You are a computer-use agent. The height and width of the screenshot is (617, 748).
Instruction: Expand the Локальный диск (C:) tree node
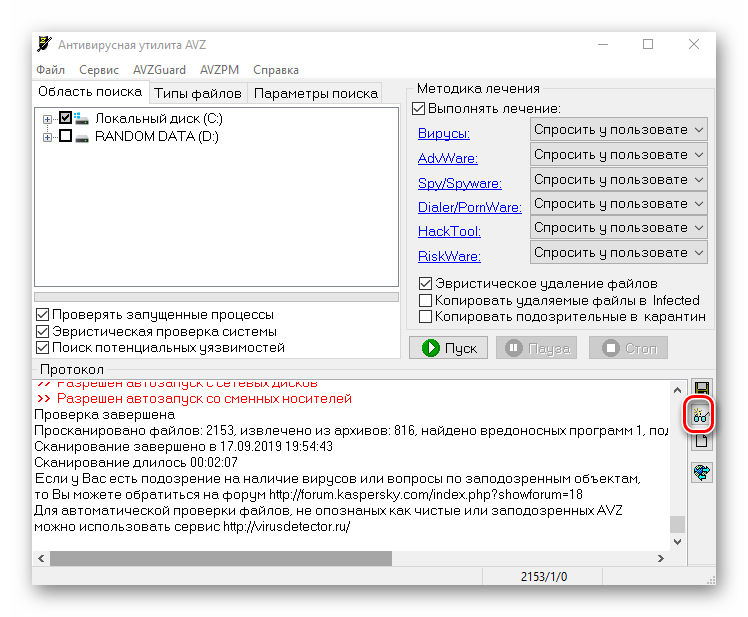(47, 119)
